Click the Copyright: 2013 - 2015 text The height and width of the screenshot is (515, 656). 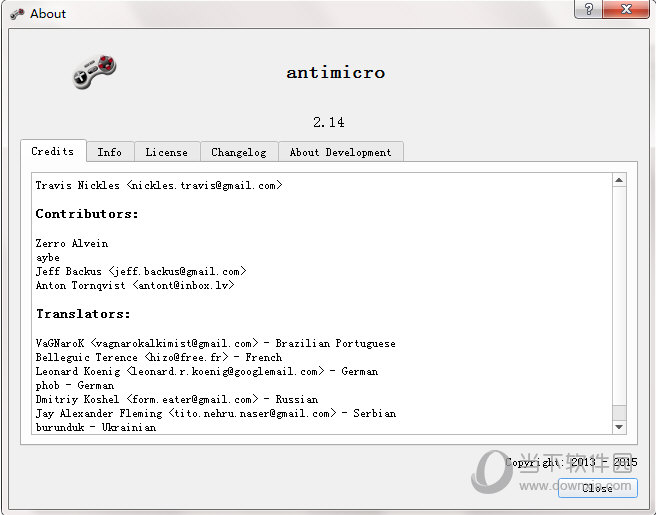pos(571,462)
